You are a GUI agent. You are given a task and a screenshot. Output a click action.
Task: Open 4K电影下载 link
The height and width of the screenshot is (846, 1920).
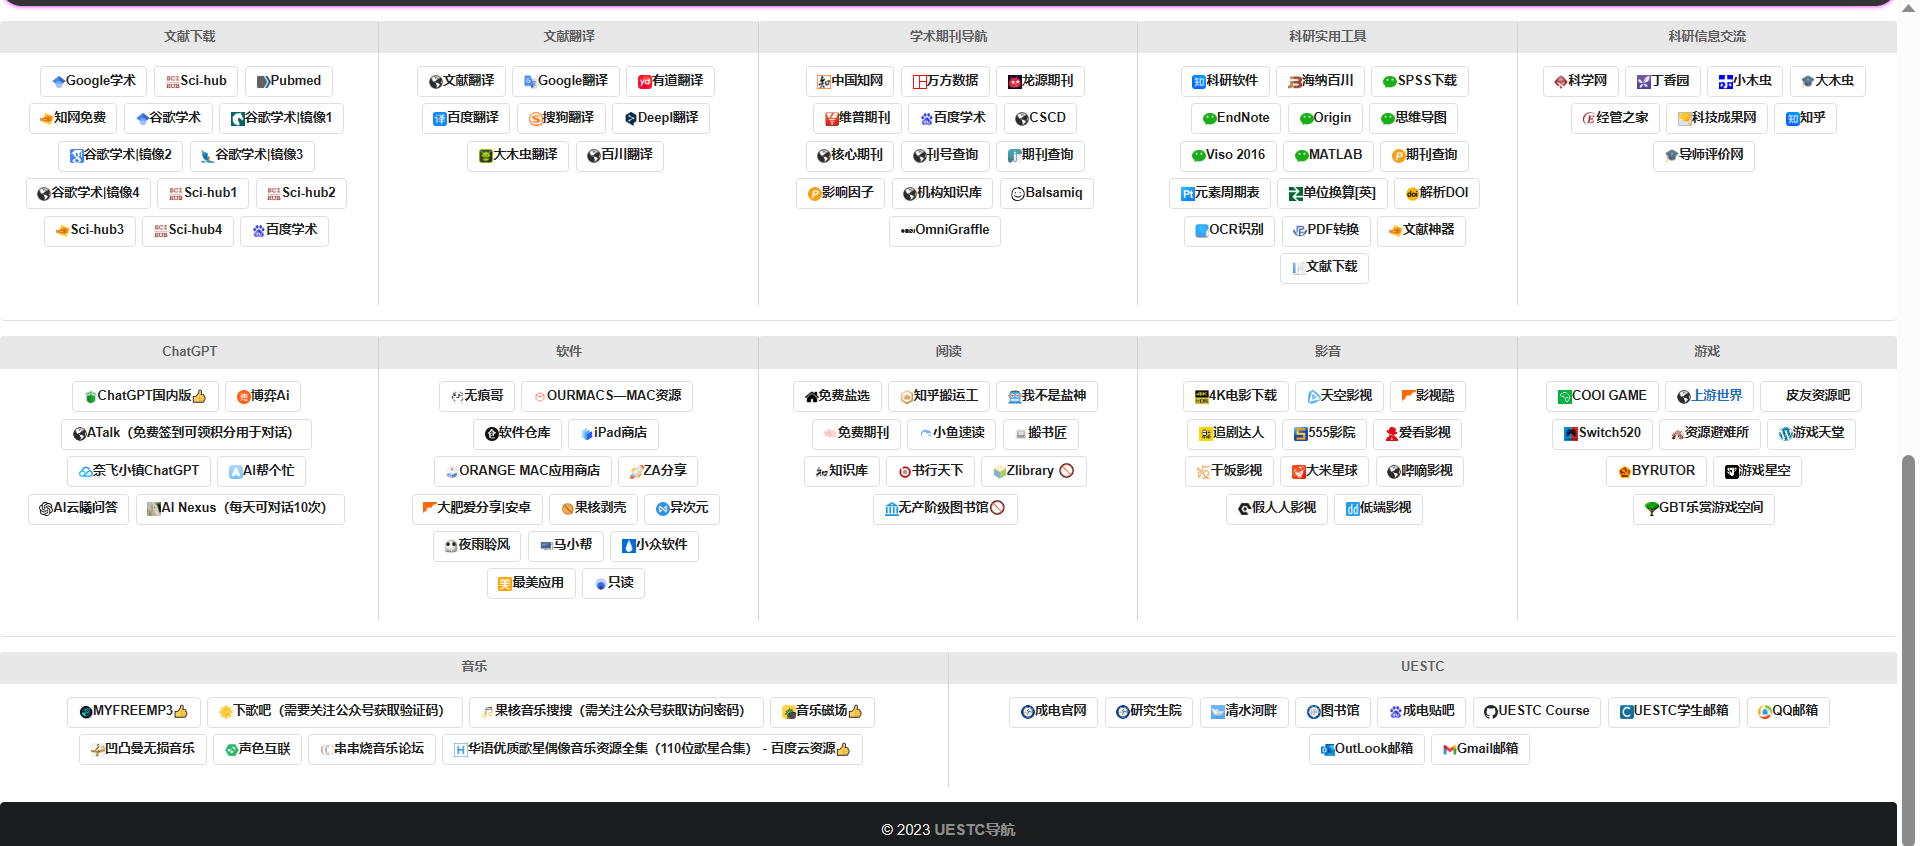coord(1236,396)
